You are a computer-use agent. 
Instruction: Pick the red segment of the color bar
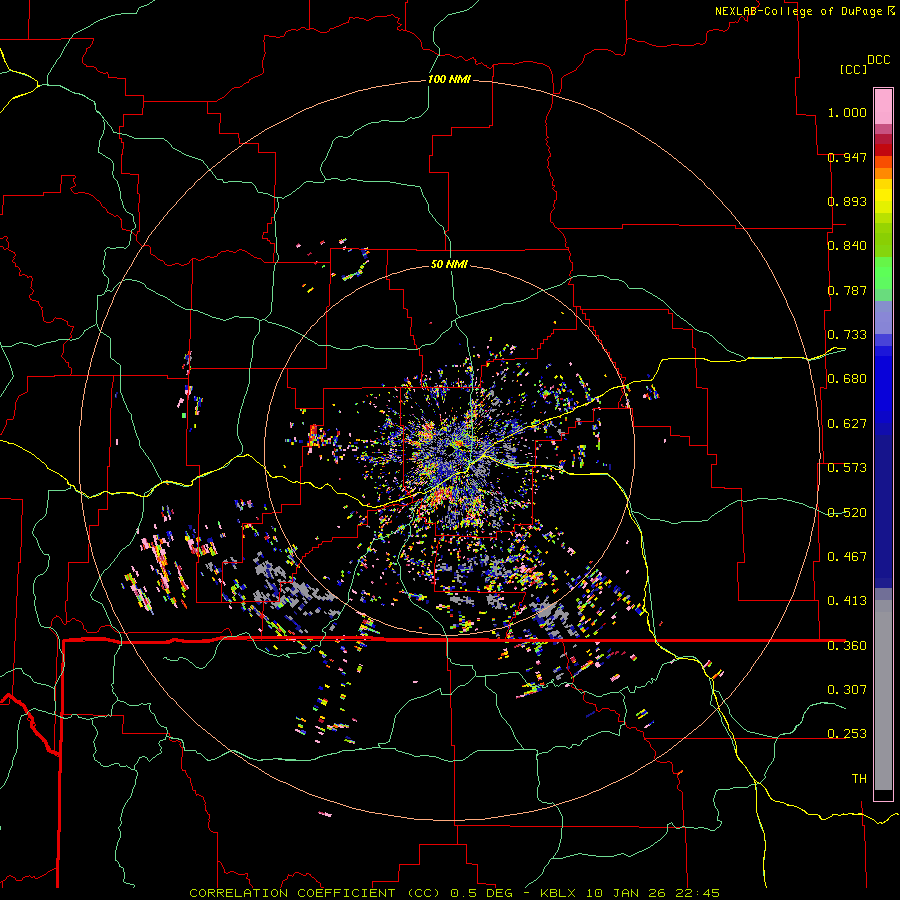(x=883, y=150)
